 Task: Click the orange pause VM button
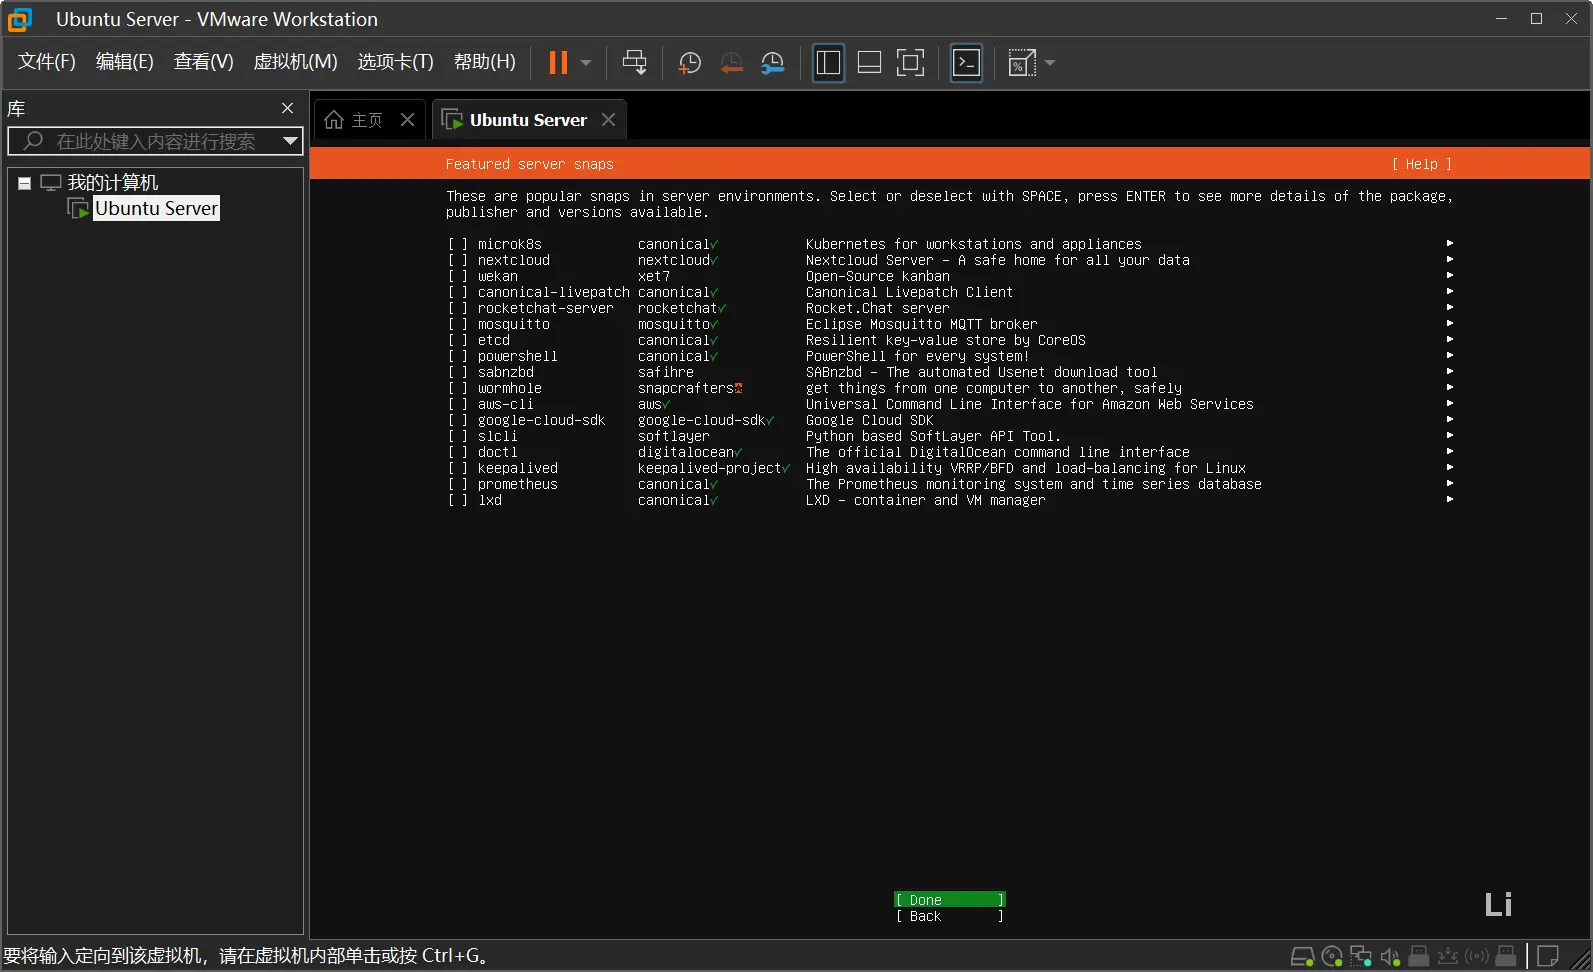(x=558, y=63)
